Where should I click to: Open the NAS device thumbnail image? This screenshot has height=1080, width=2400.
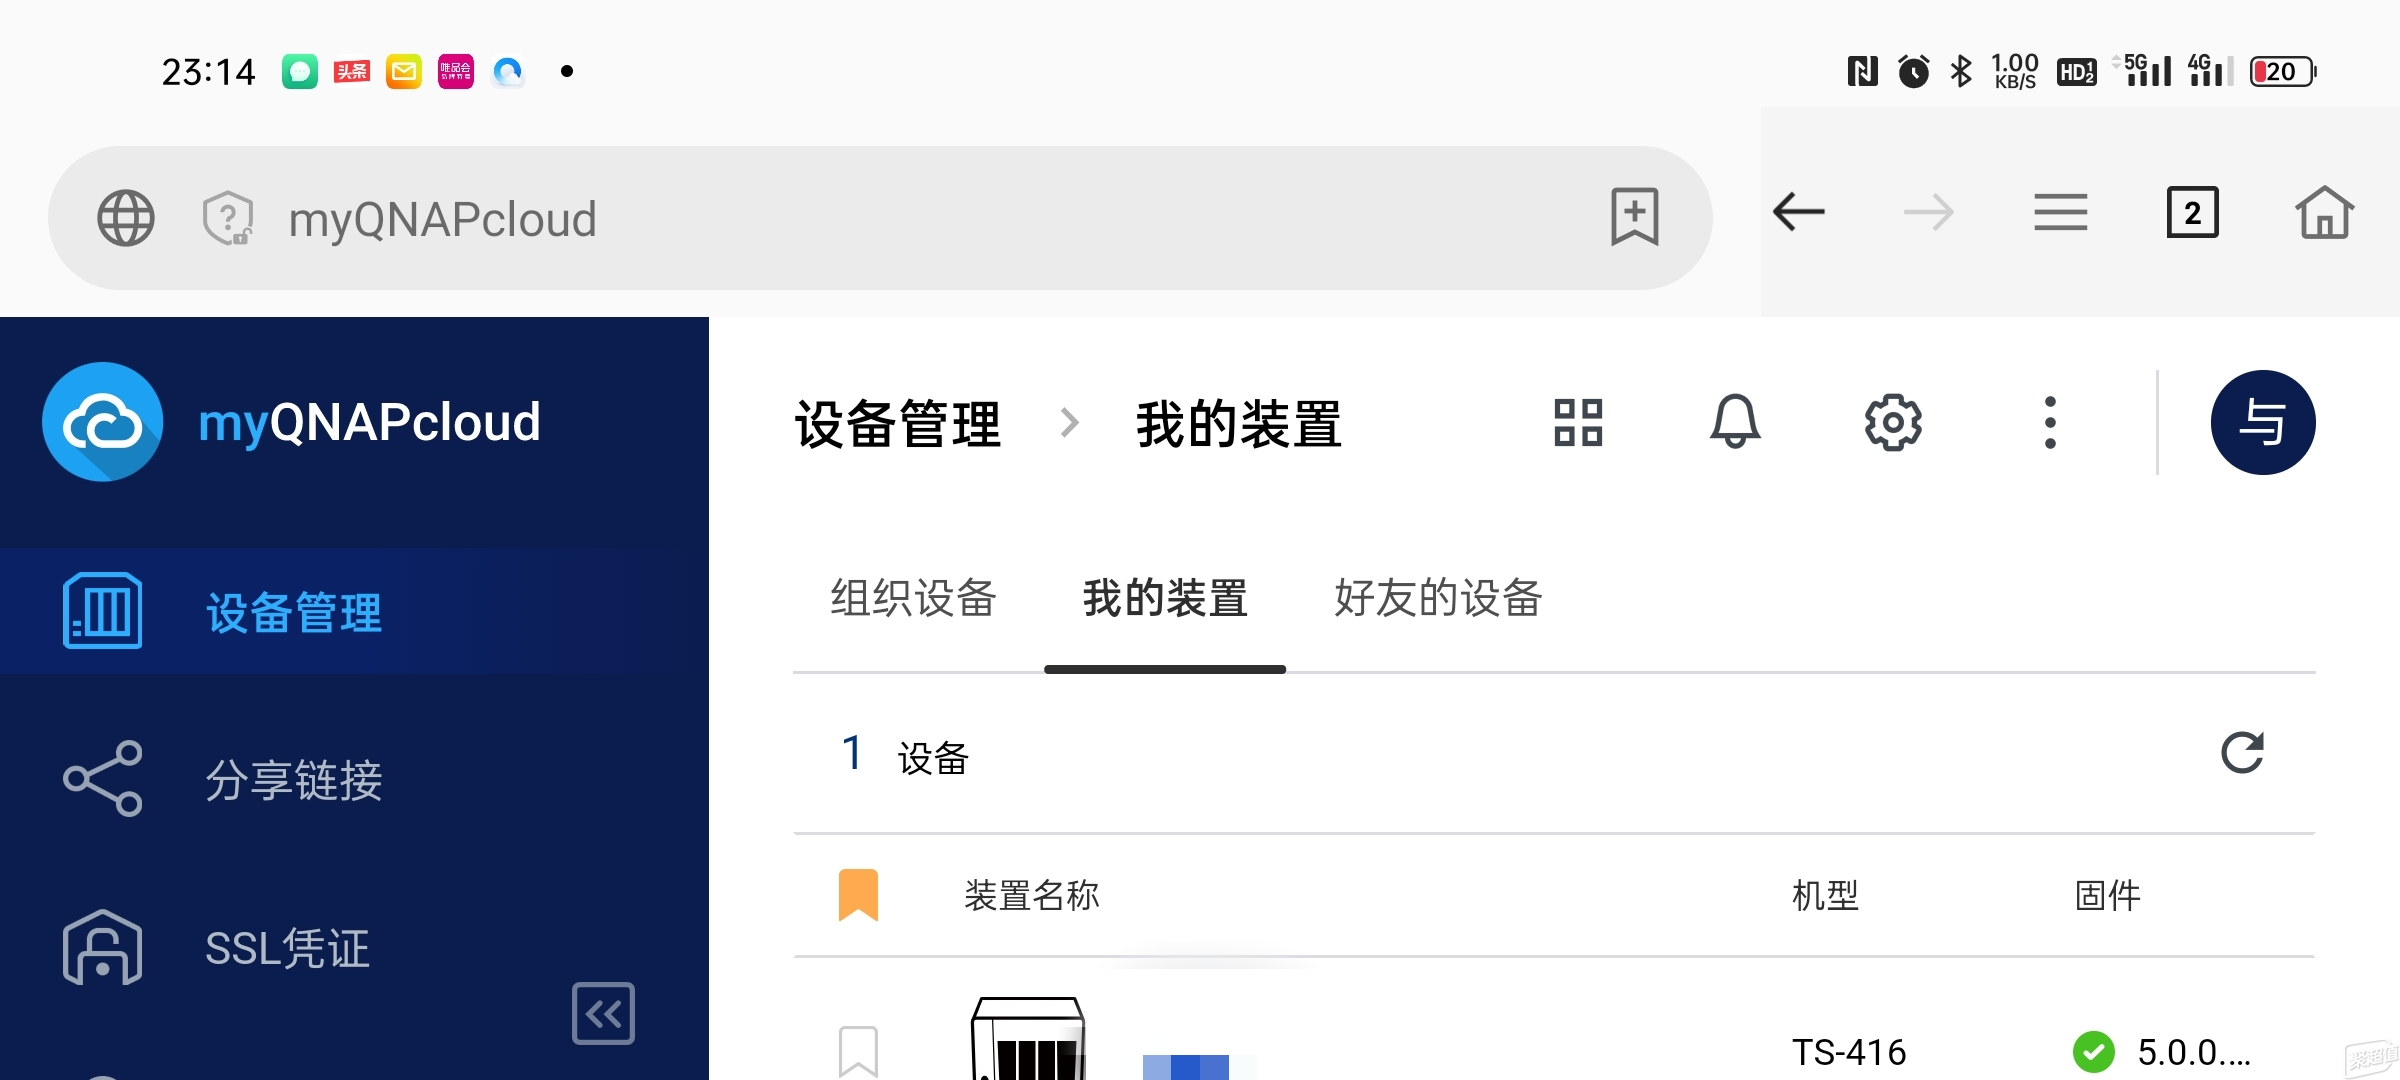1028,1040
